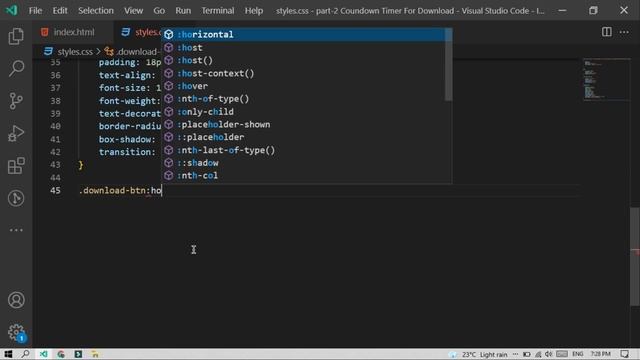The width and height of the screenshot is (640, 360).
Task: Open the Edit menu
Action: pyautogui.click(x=60, y=11)
